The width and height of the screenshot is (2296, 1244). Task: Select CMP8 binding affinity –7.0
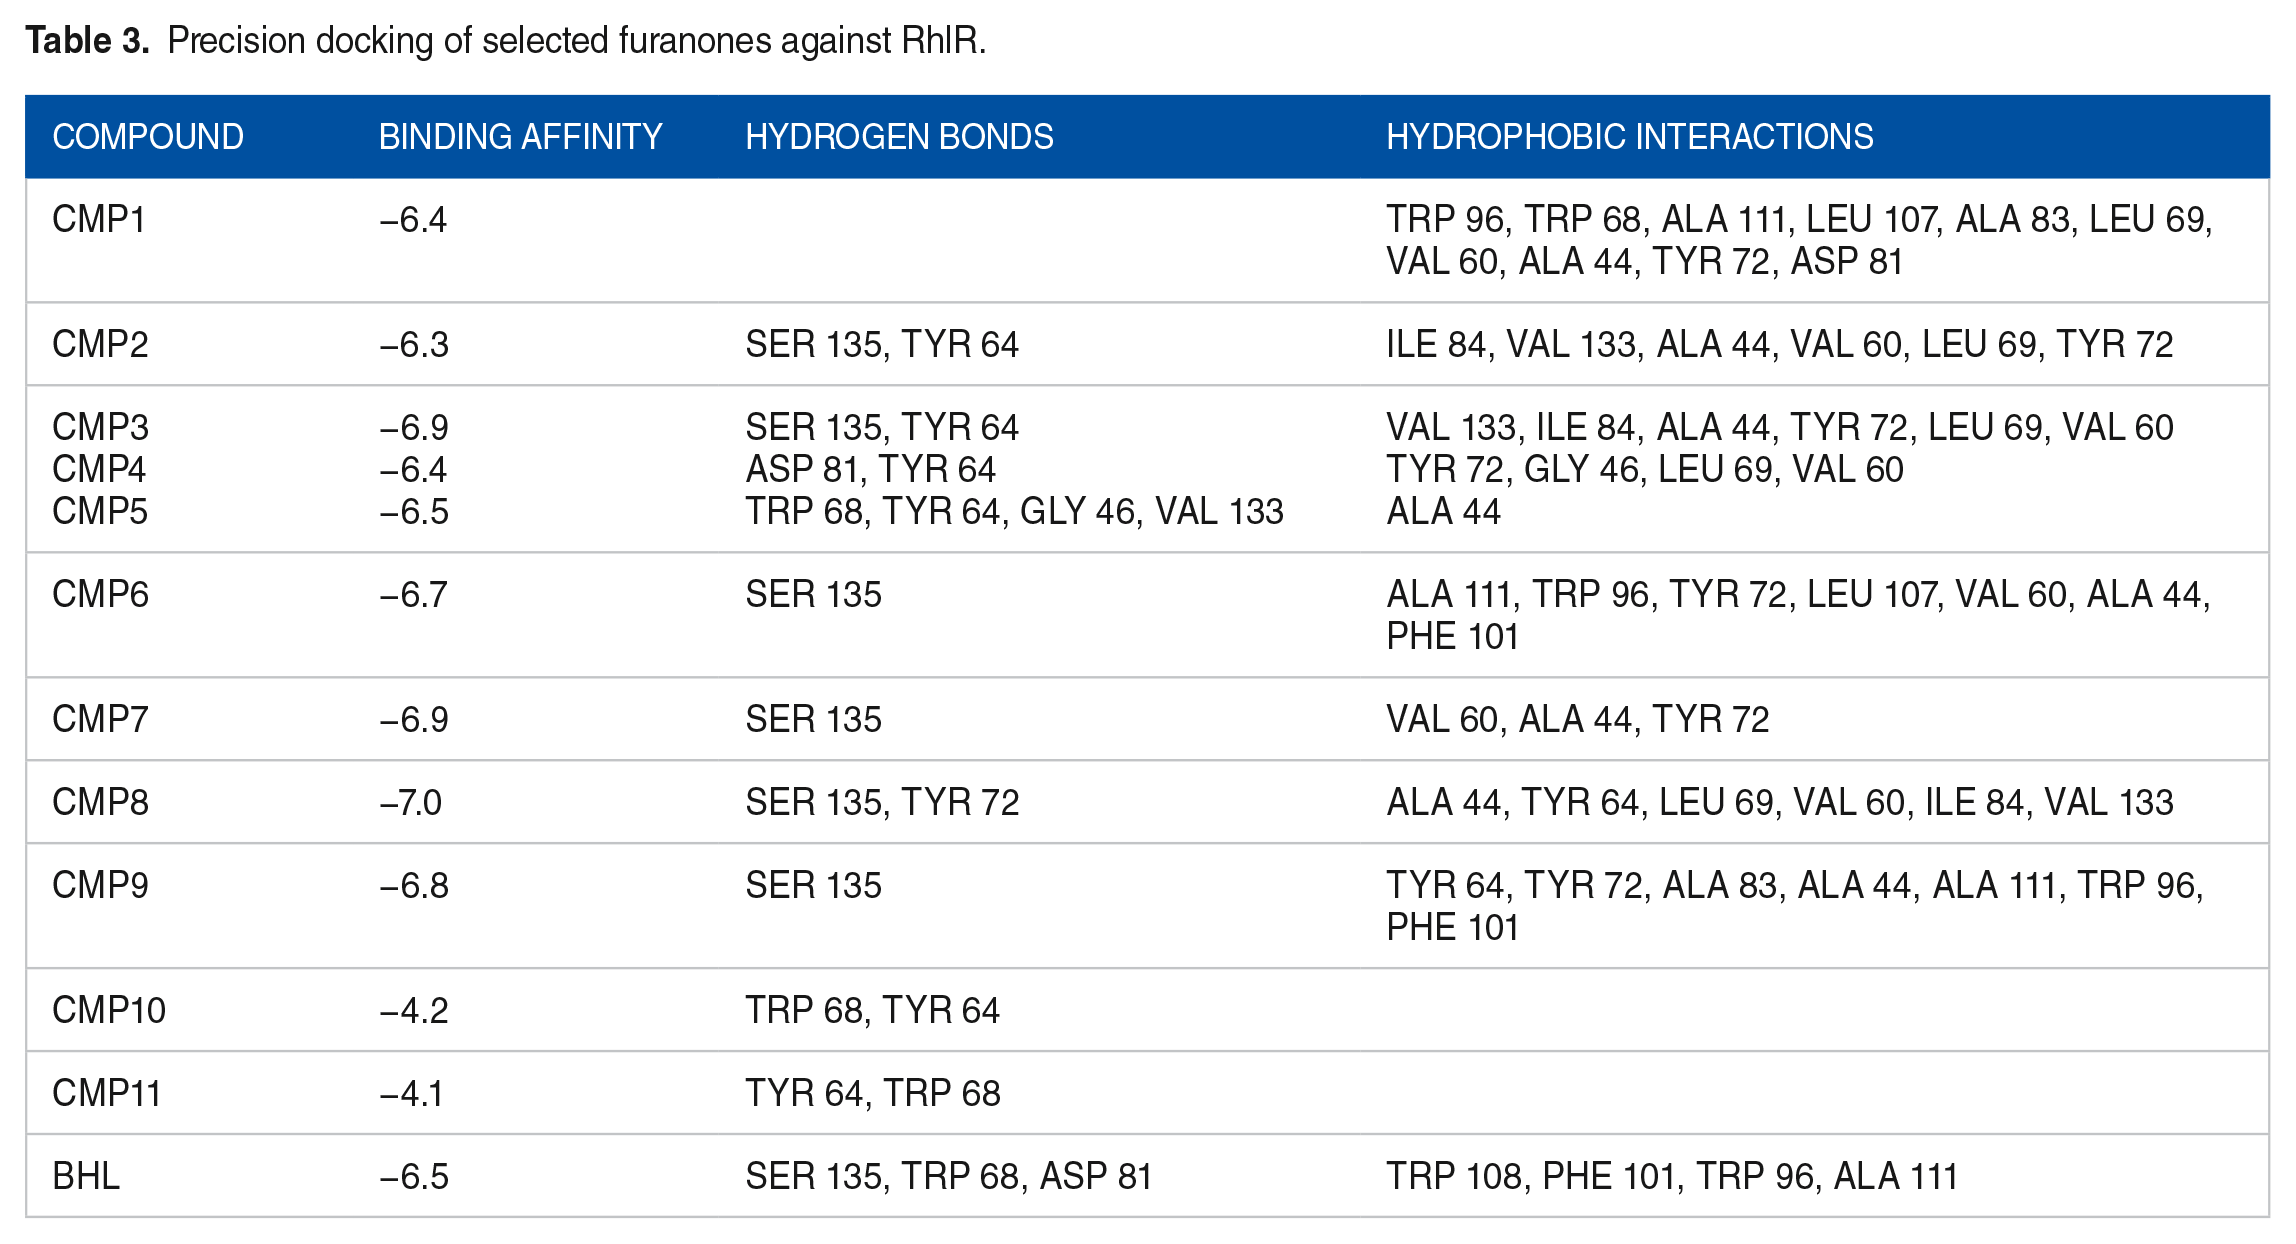[410, 802]
